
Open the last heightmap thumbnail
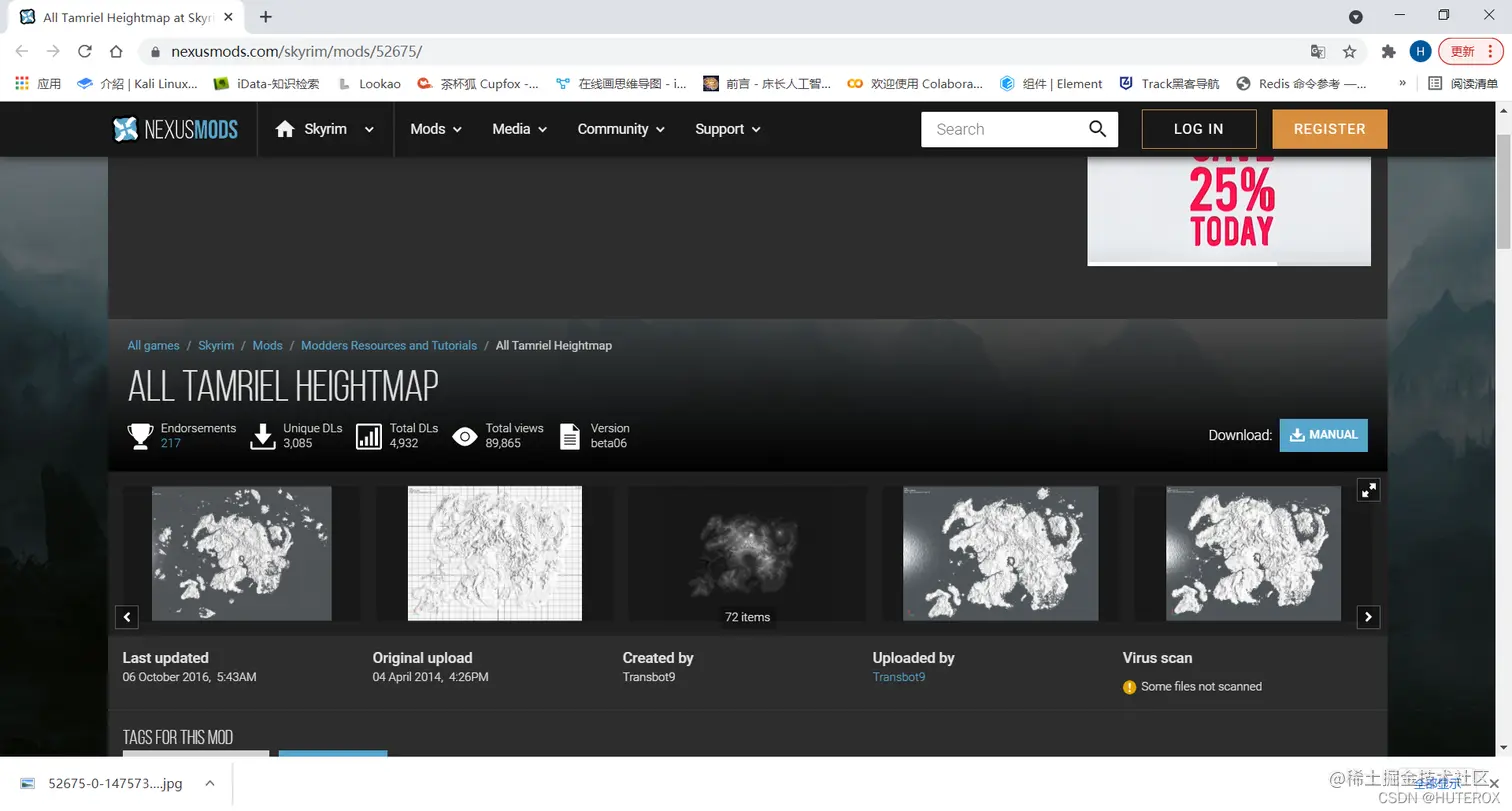(x=1253, y=553)
